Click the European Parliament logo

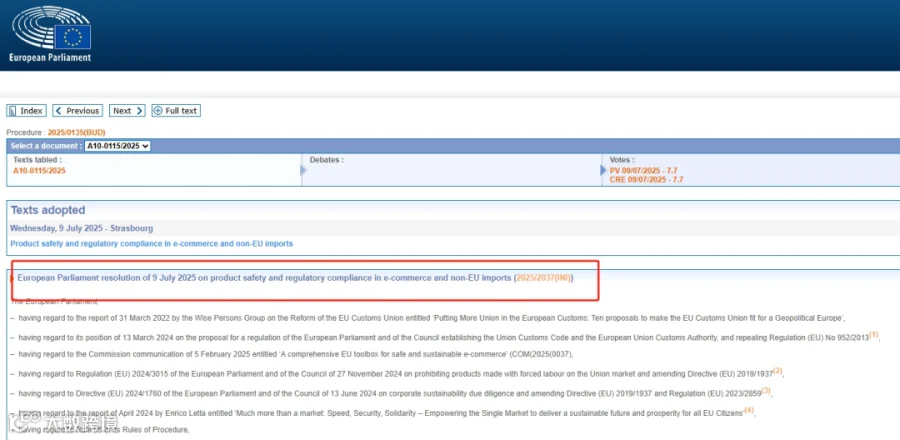click(x=51, y=34)
